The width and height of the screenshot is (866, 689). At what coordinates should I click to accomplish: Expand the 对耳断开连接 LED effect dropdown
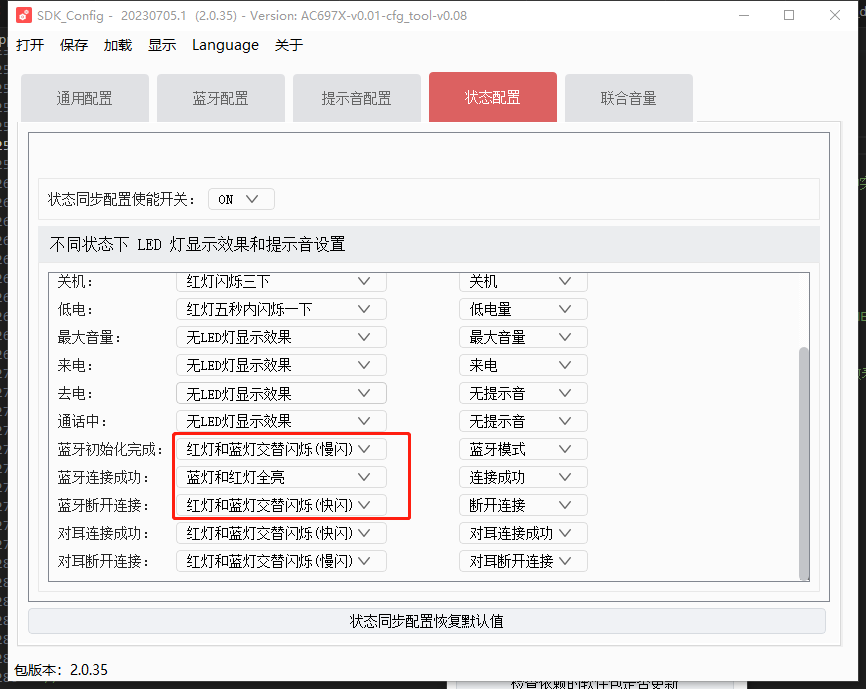click(x=281, y=561)
